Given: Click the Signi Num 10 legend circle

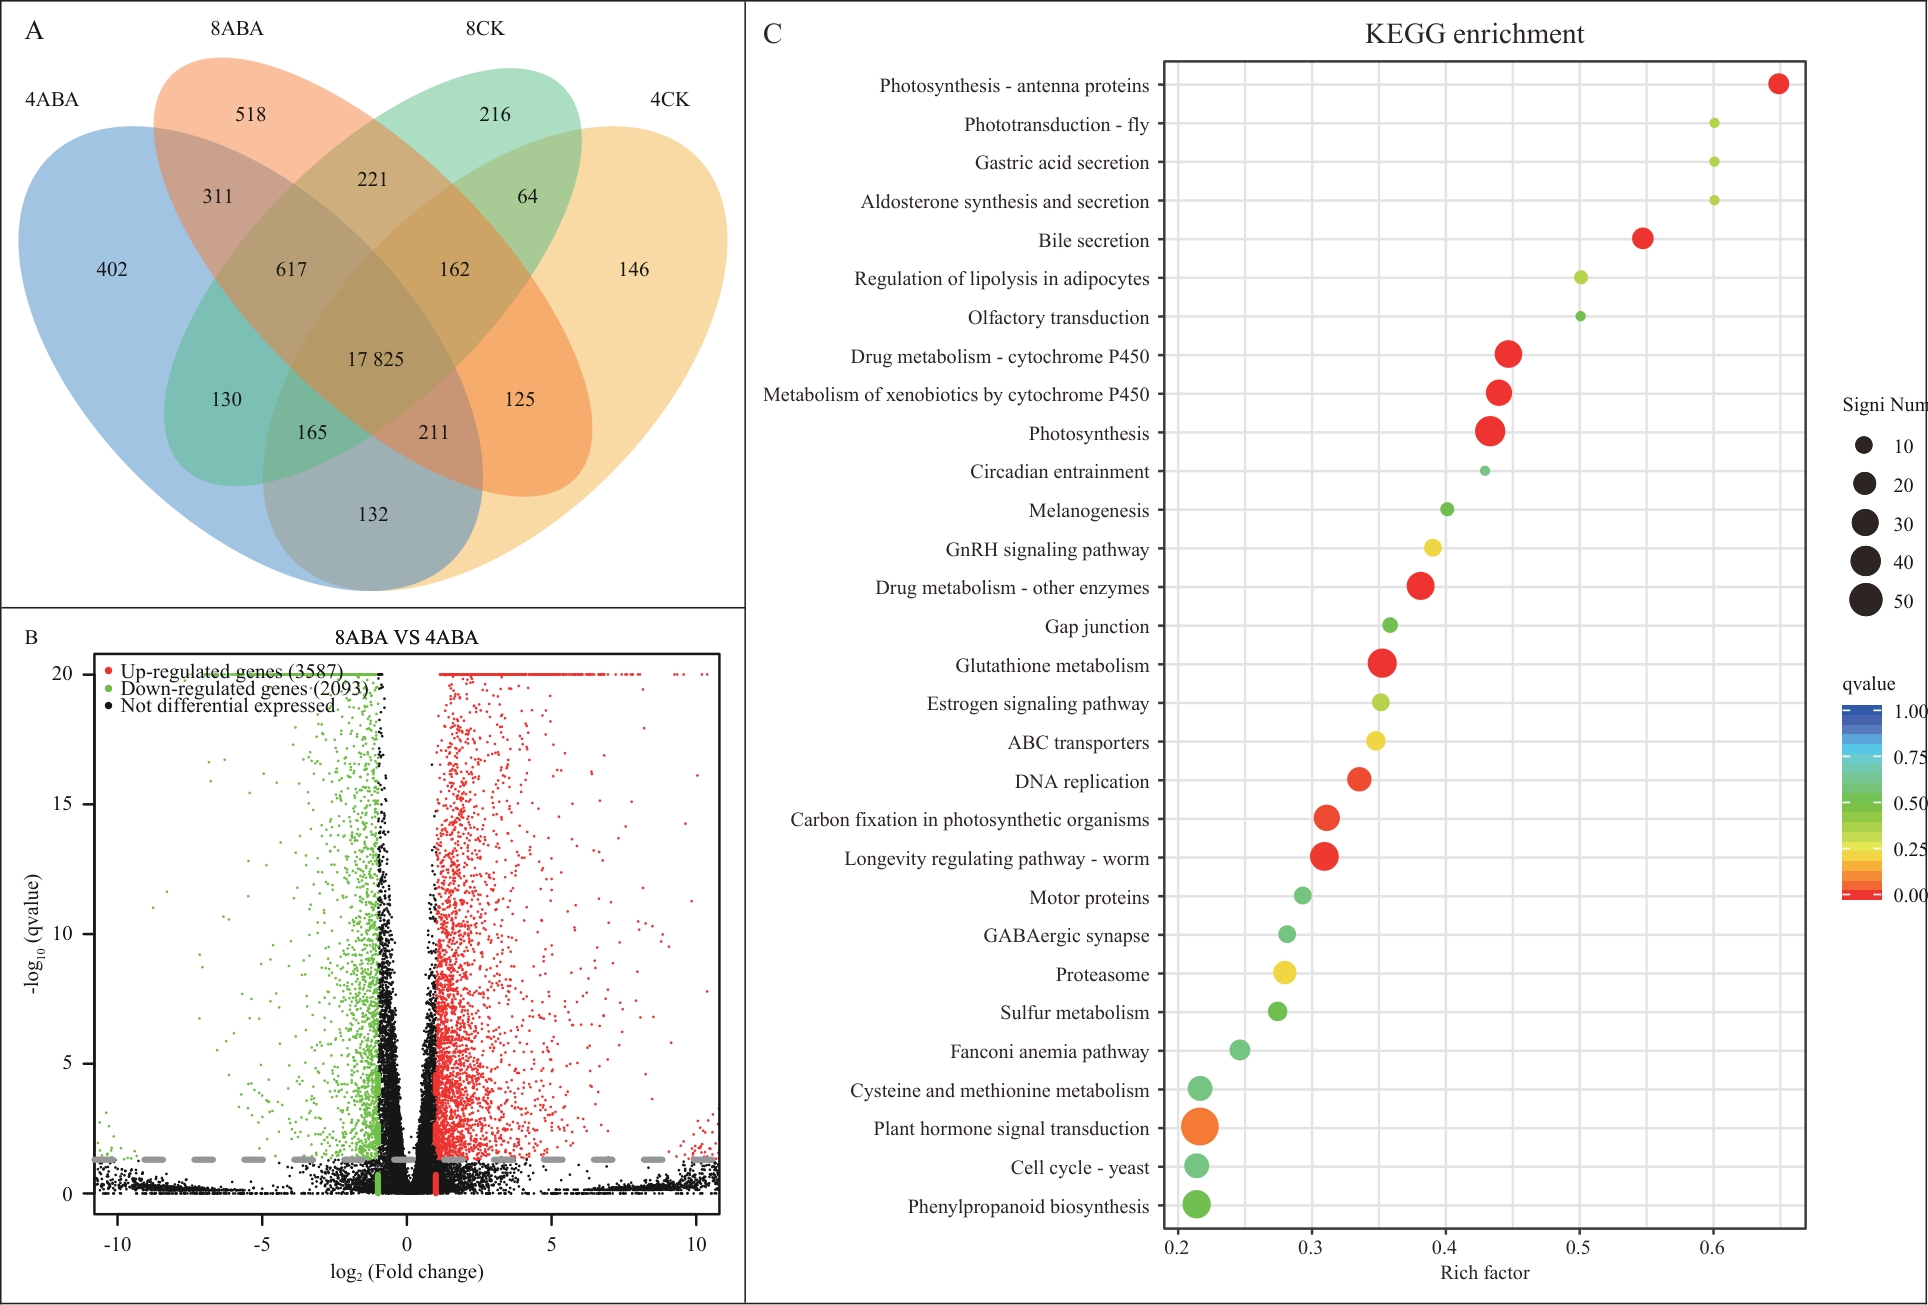Looking at the screenshot, I should coord(1863,445).
